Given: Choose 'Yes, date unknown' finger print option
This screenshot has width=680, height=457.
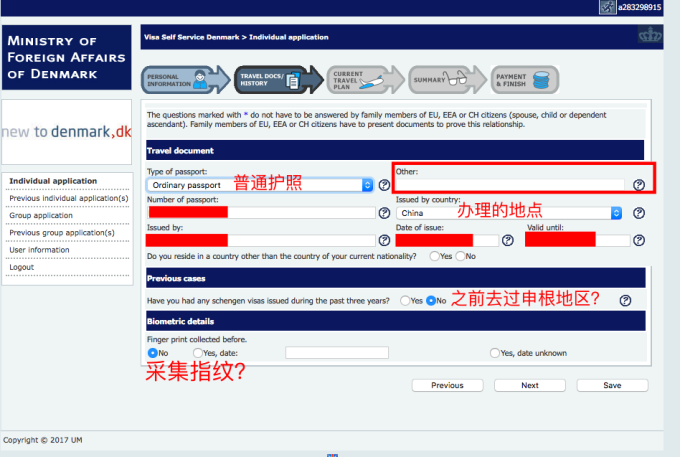Looking at the screenshot, I should (x=495, y=353).
